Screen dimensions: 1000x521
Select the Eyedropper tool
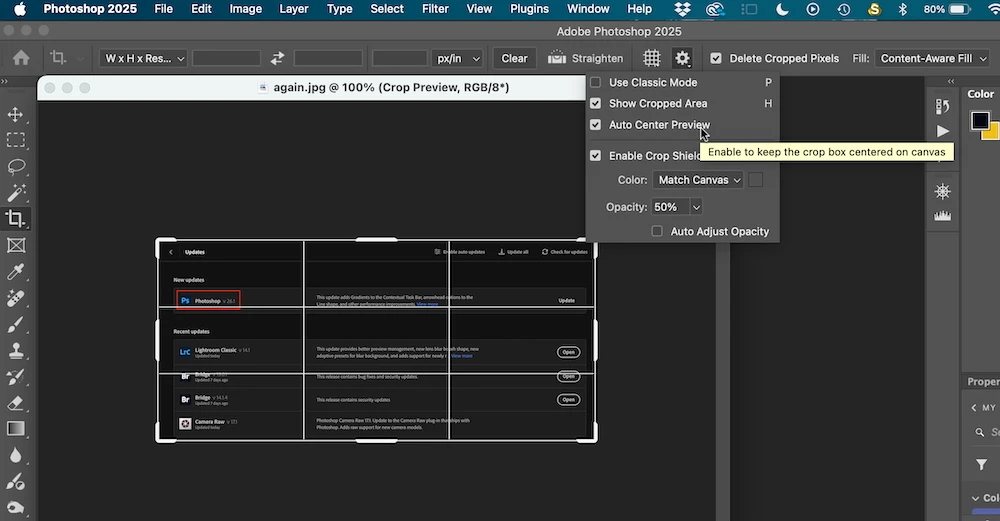click(x=15, y=272)
